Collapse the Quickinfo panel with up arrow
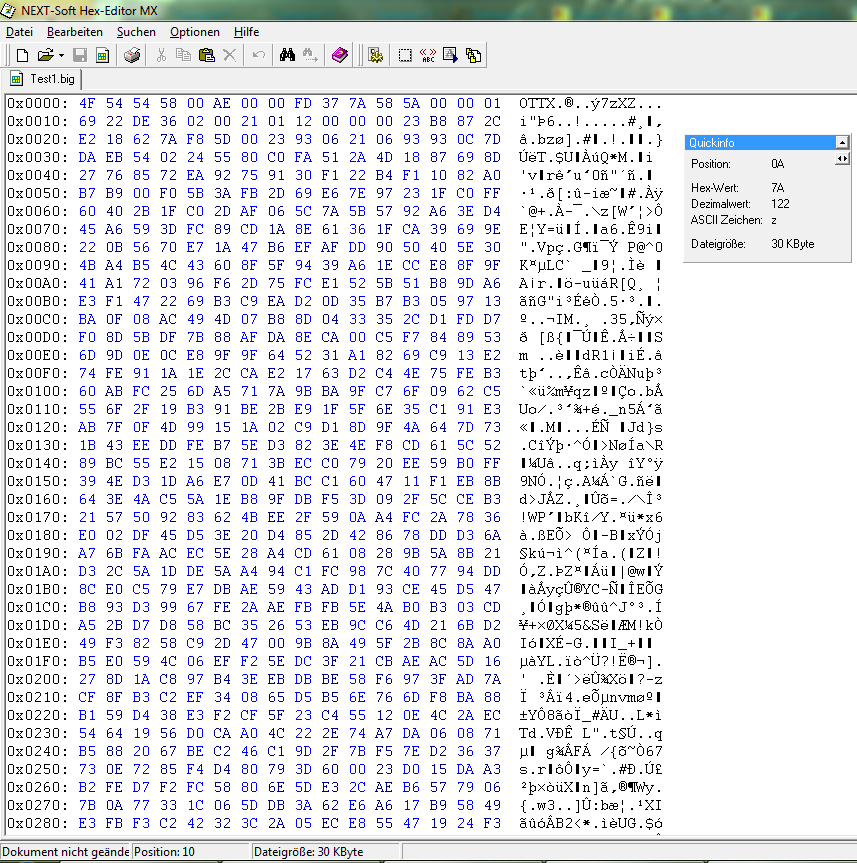The height and width of the screenshot is (863, 857). pyautogui.click(x=842, y=143)
